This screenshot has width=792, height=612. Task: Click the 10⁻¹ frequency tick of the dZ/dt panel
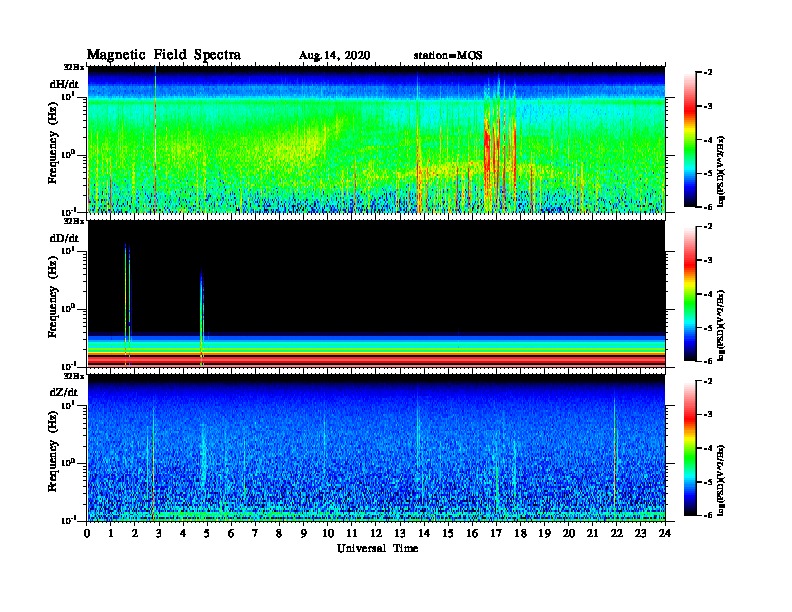pyautogui.click(x=68, y=519)
